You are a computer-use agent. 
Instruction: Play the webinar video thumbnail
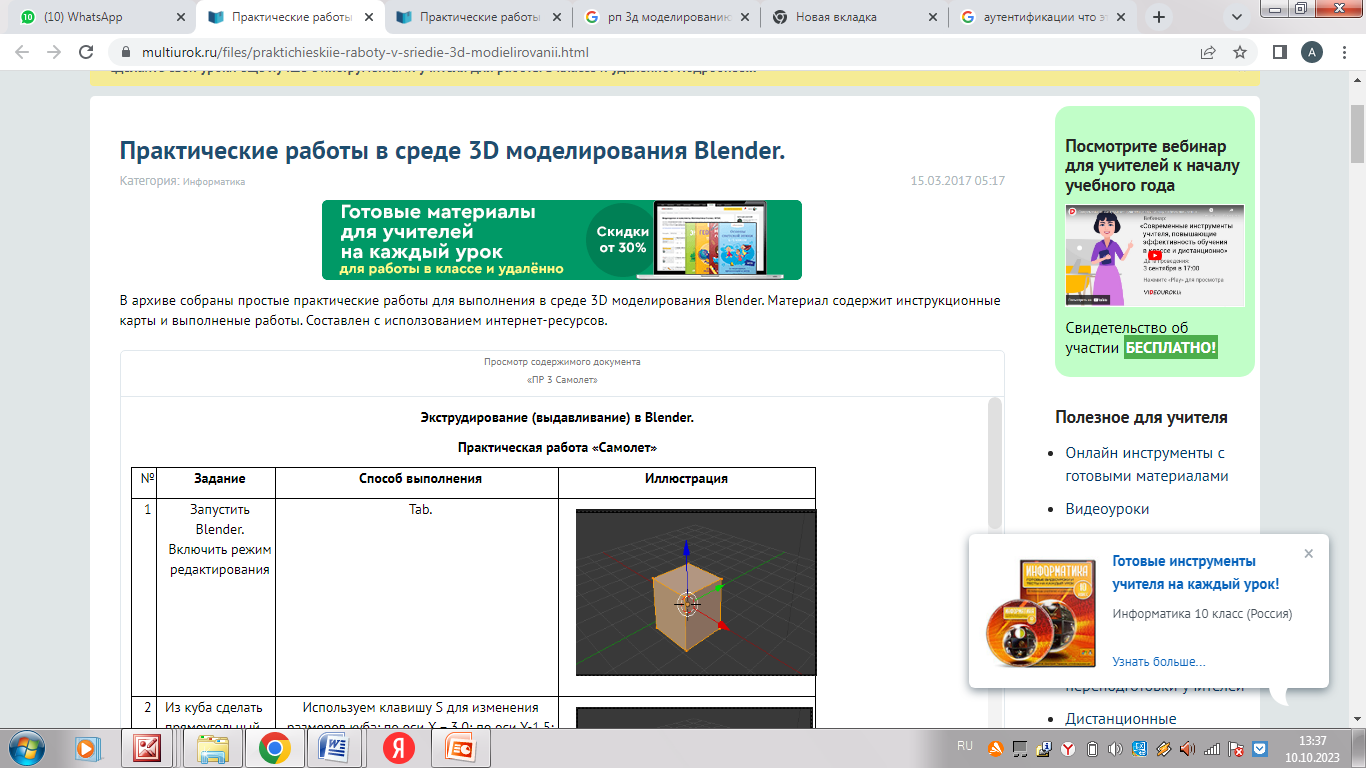1155,255
